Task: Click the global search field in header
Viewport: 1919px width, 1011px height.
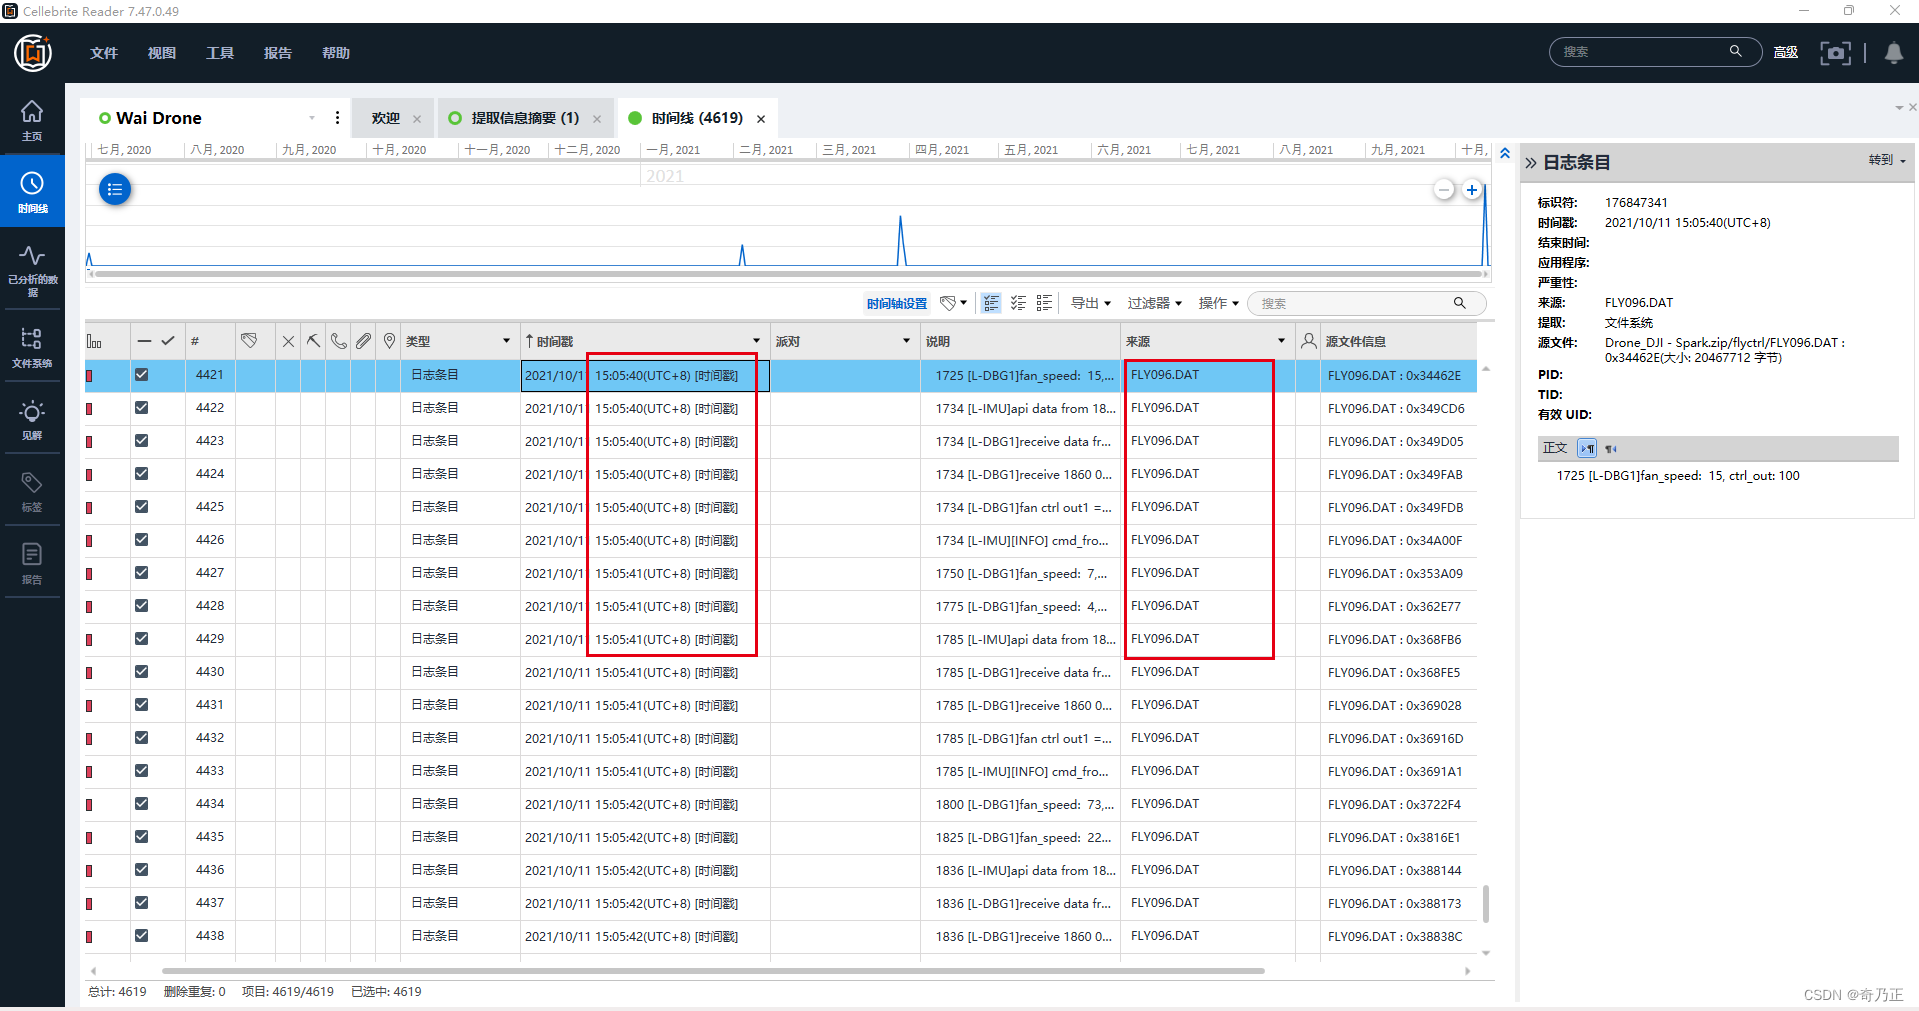Action: 1655,52
